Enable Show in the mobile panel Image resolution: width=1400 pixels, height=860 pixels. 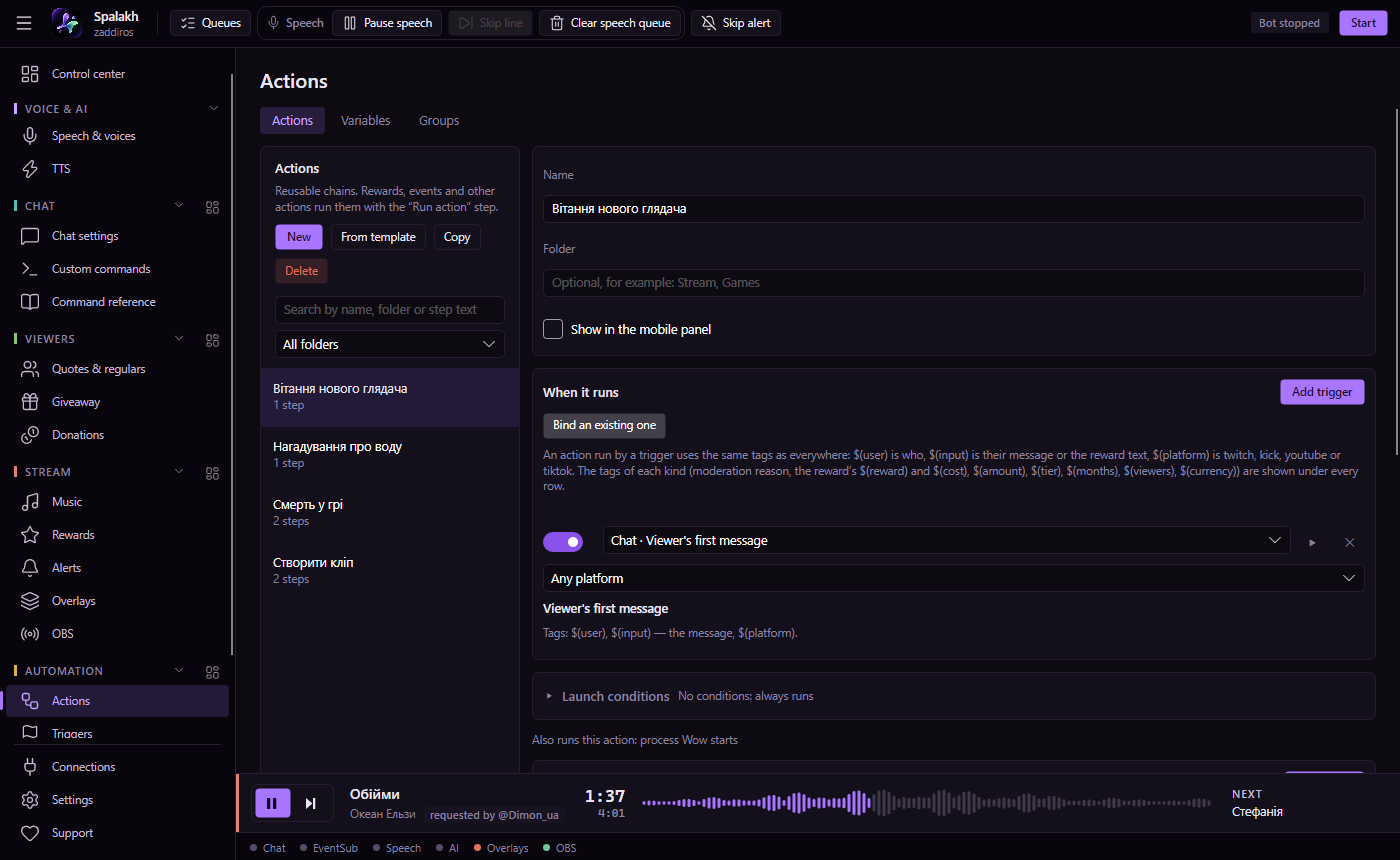[553, 329]
